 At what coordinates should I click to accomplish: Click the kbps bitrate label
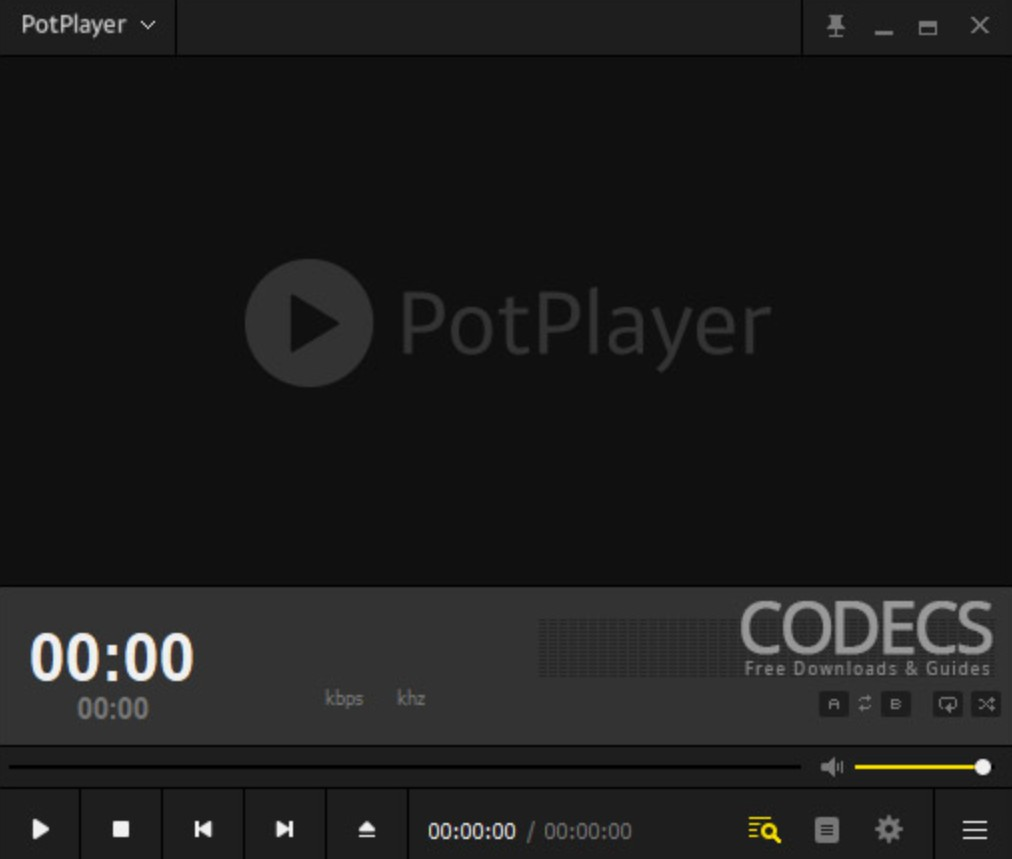click(344, 698)
